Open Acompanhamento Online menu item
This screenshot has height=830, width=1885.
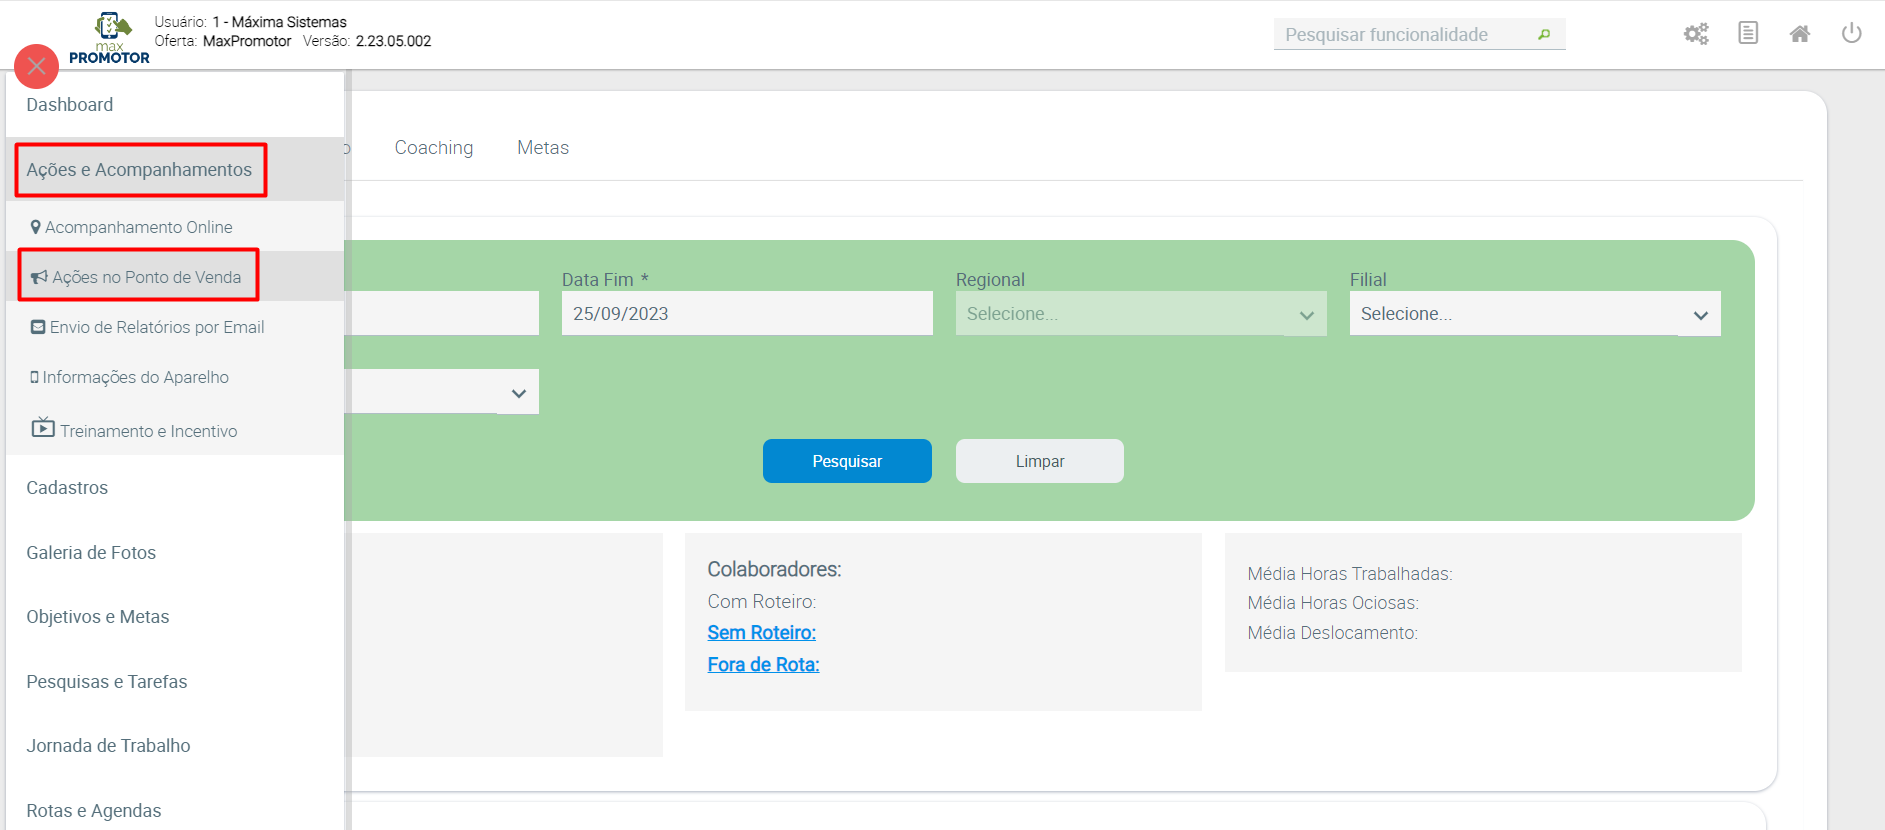click(x=138, y=227)
